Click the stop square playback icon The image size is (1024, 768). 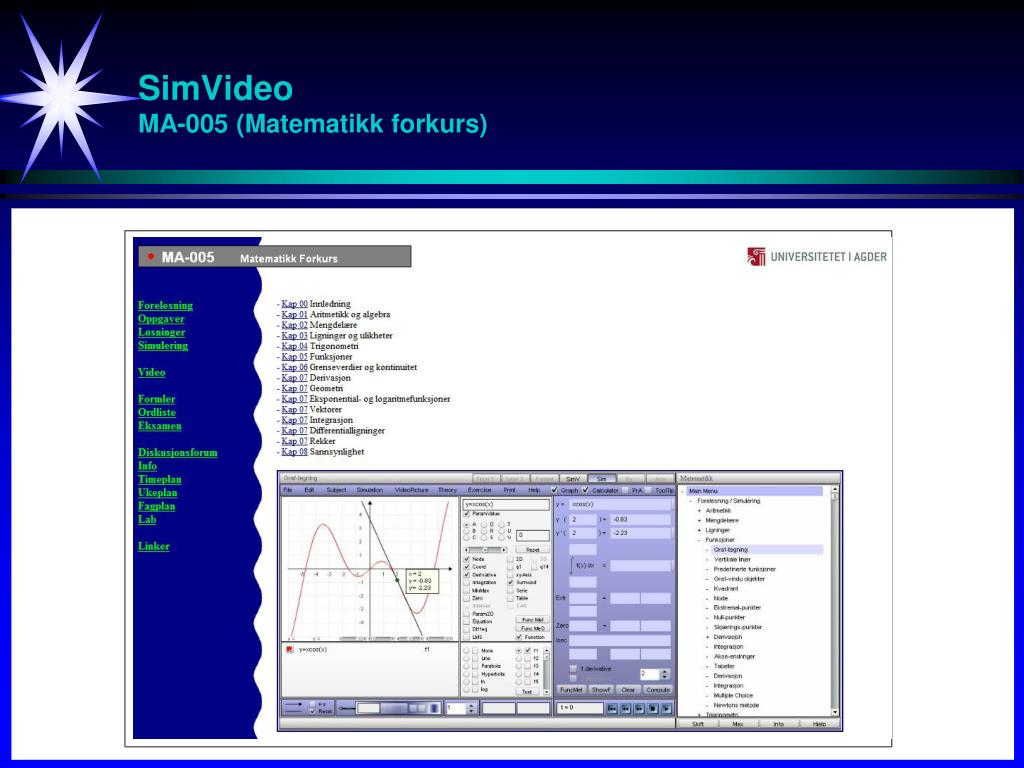652,709
